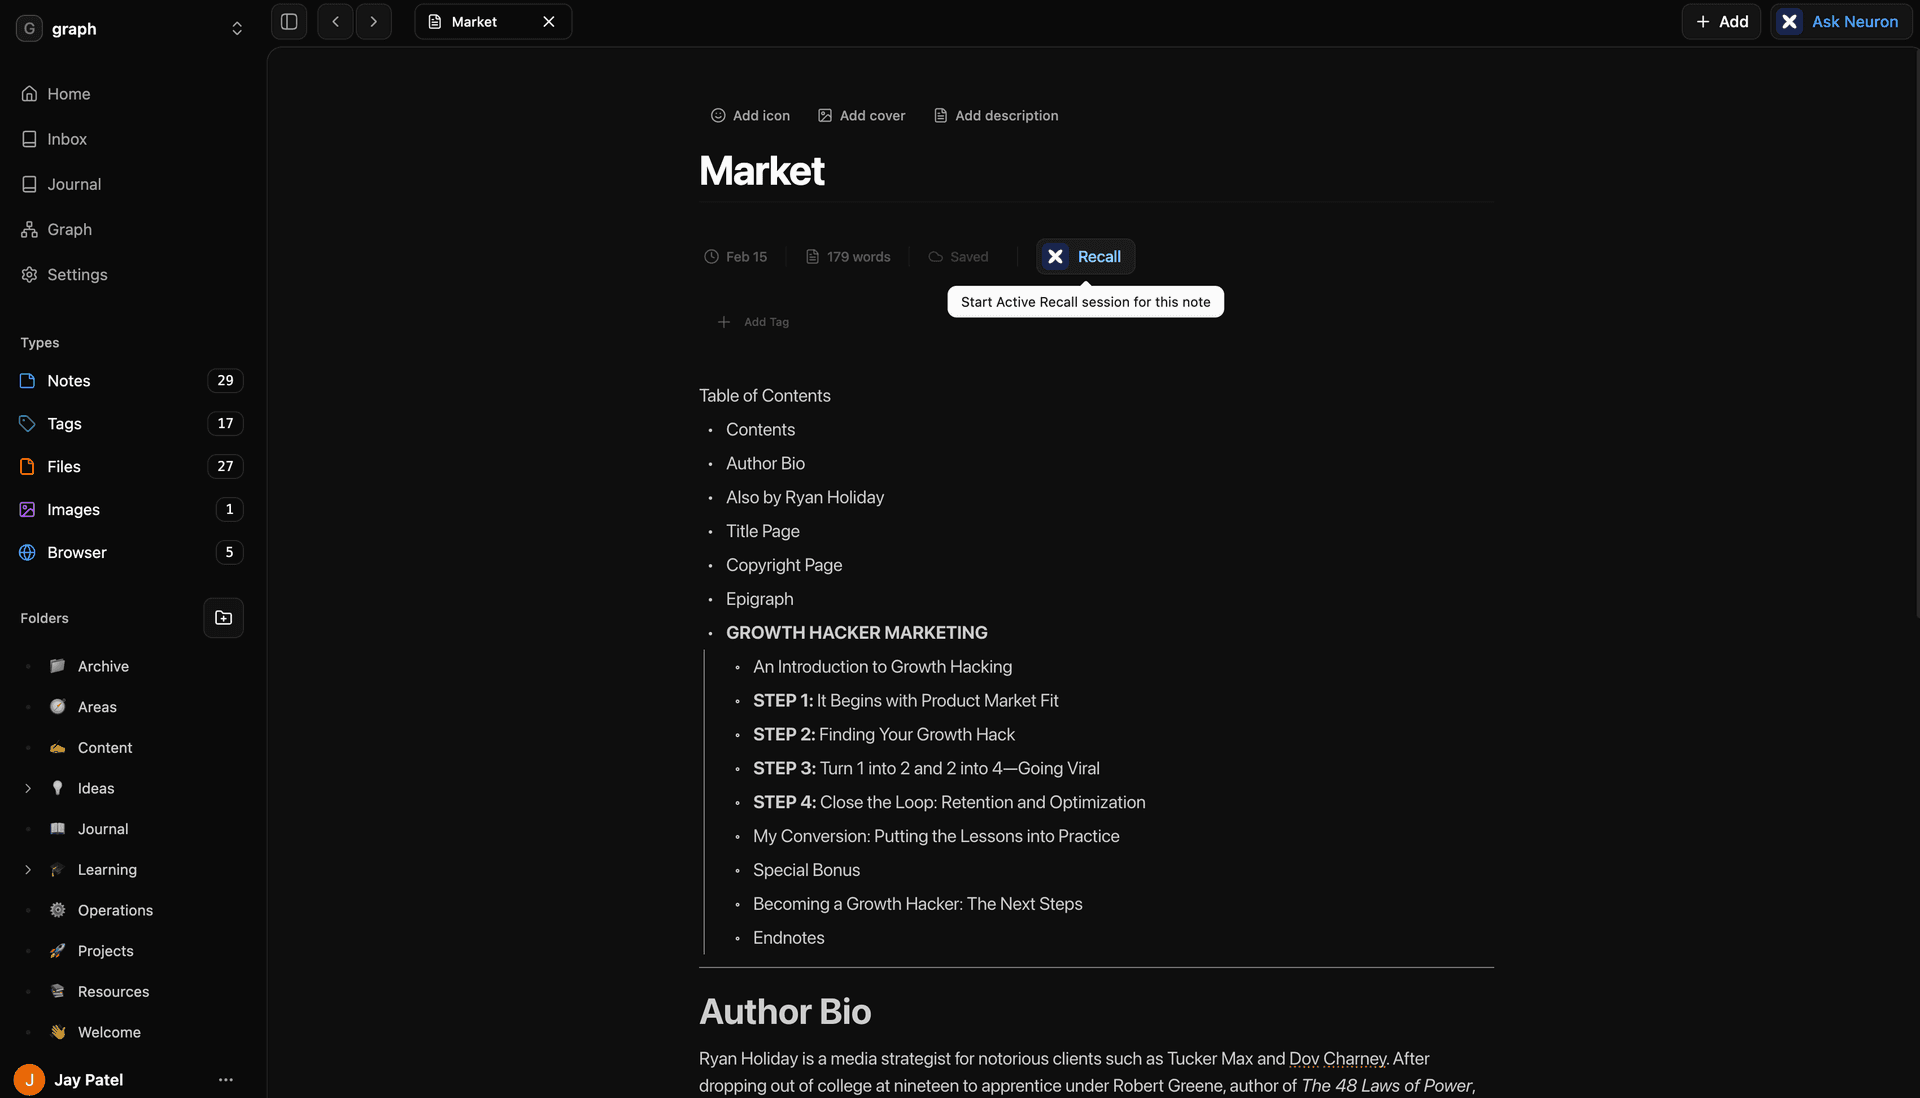
Task: Open the Graph view
Action: pos(69,230)
